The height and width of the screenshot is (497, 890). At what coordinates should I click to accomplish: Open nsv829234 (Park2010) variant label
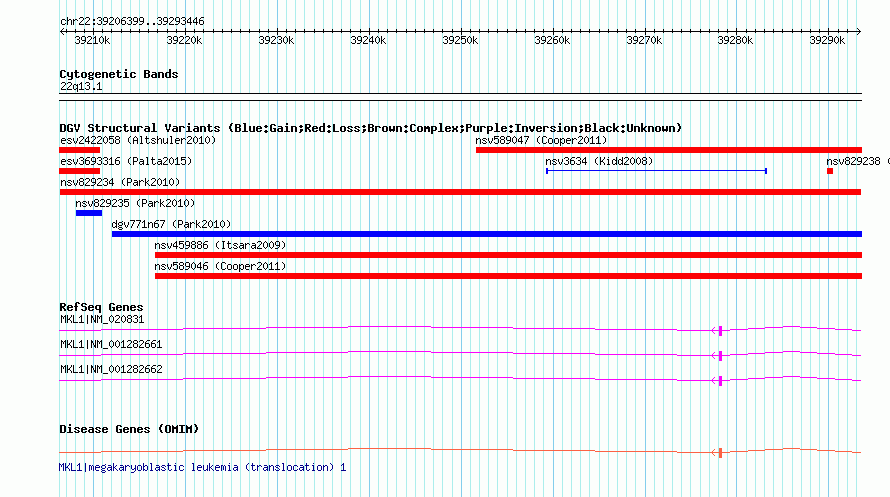[120, 182]
